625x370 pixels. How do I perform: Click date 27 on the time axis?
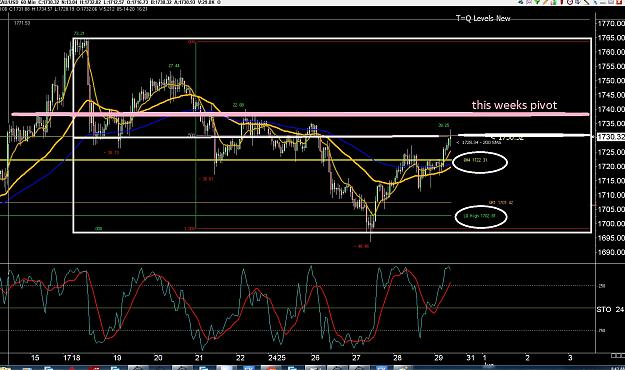(x=356, y=358)
